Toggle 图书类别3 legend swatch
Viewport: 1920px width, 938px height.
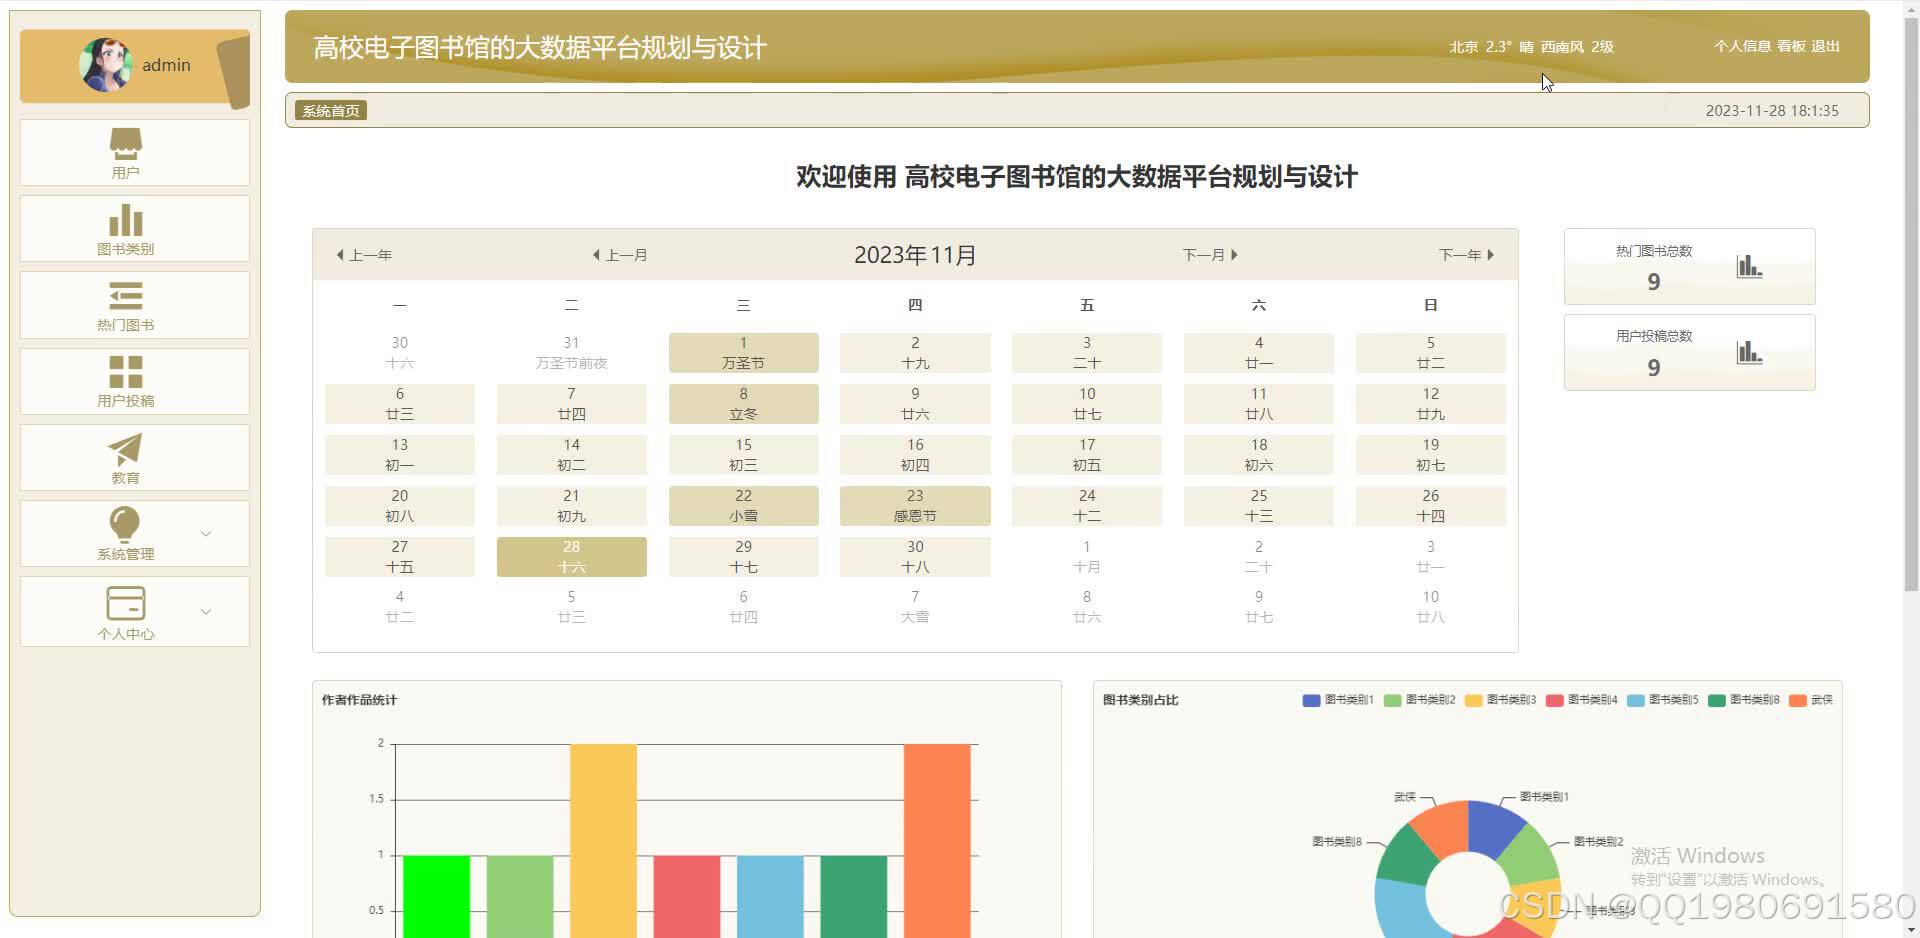point(1473,700)
